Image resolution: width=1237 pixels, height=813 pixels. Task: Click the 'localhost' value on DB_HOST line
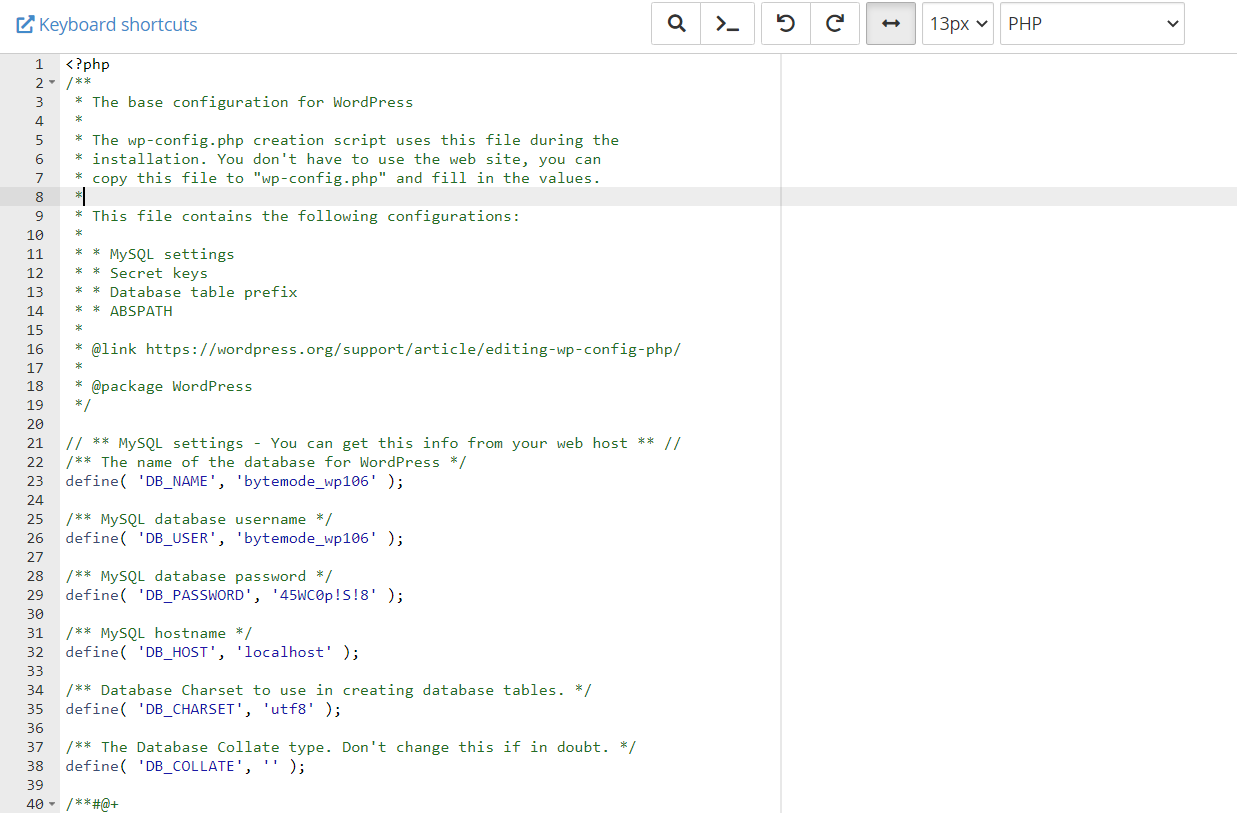coord(283,652)
